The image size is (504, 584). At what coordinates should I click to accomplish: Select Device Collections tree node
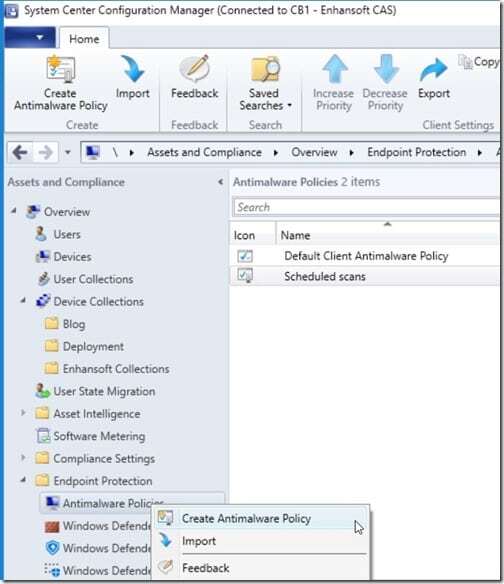(98, 301)
